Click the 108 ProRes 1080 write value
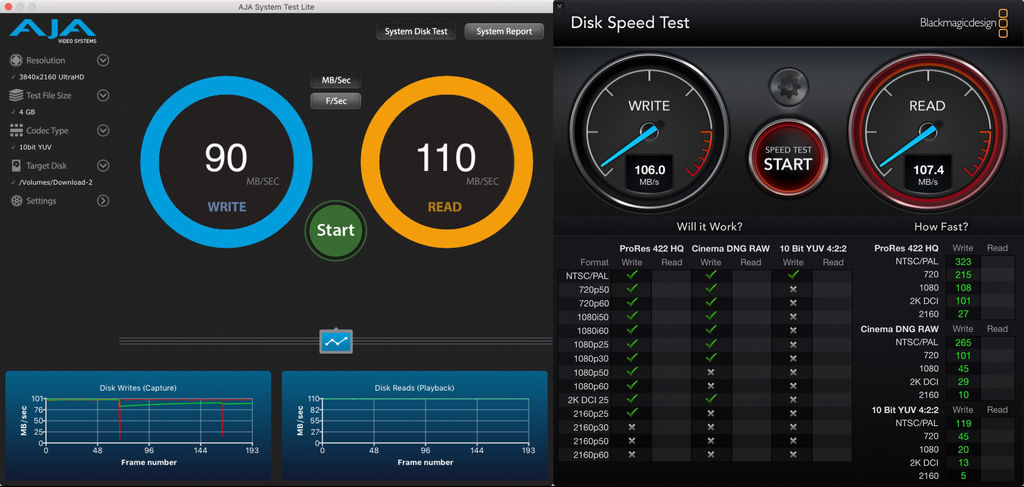This screenshot has width=1024, height=487. [963, 288]
